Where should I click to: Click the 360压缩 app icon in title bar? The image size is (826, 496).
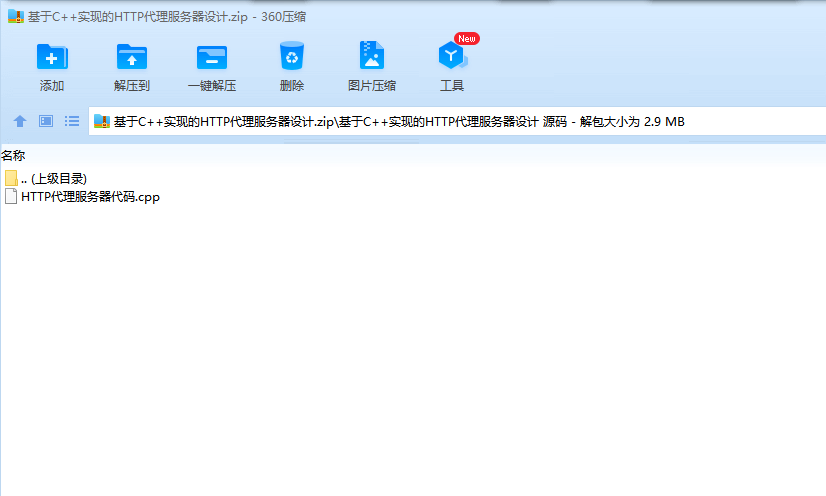pyautogui.click(x=16, y=16)
